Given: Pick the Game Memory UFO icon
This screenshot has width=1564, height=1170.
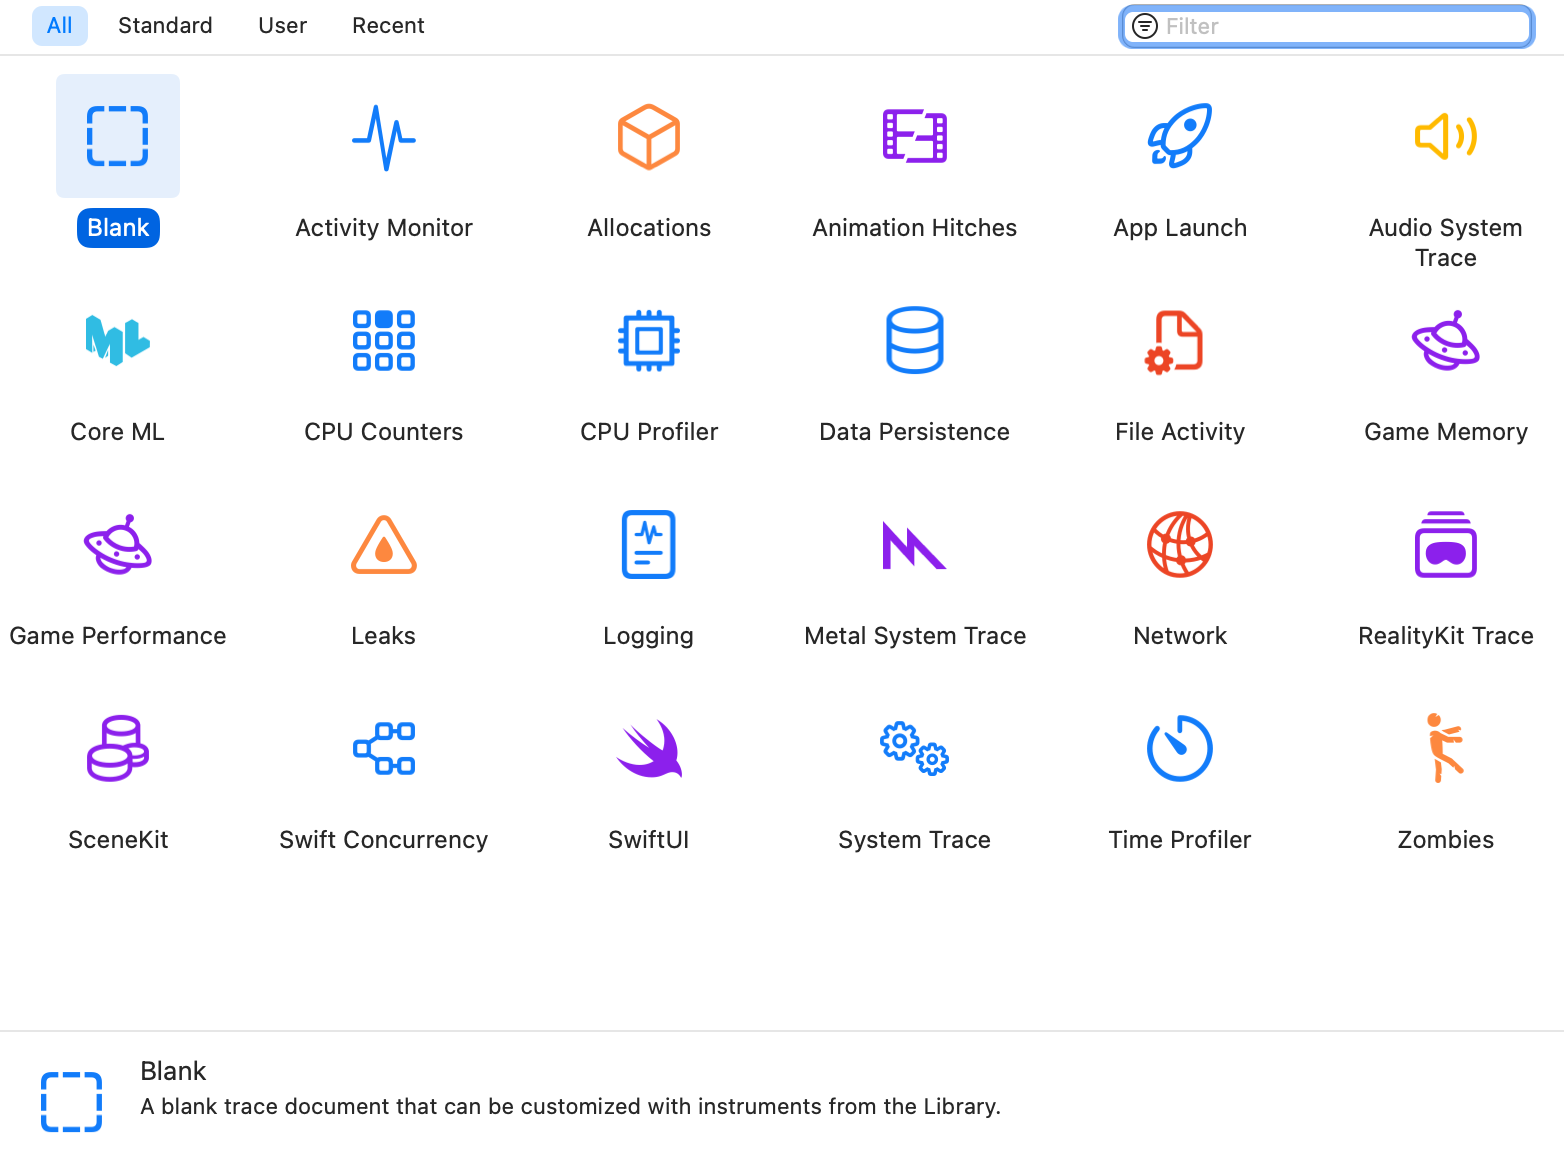Looking at the screenshot, I should click(x=1446, y=340).
